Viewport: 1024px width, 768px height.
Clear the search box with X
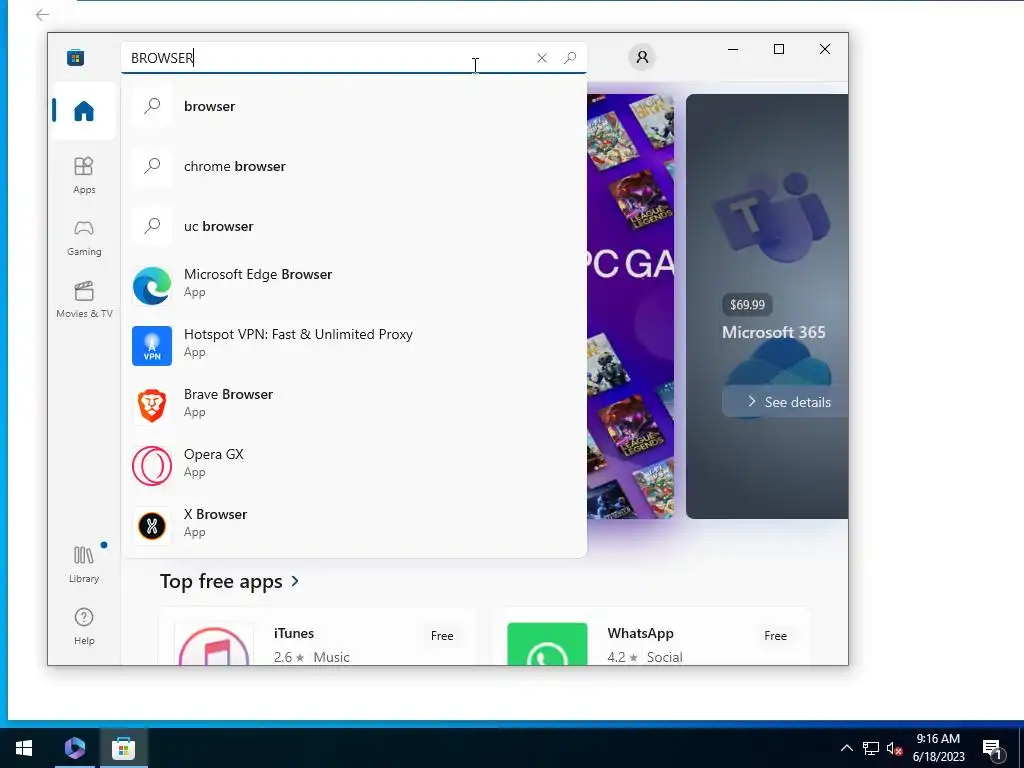(541, 58)
